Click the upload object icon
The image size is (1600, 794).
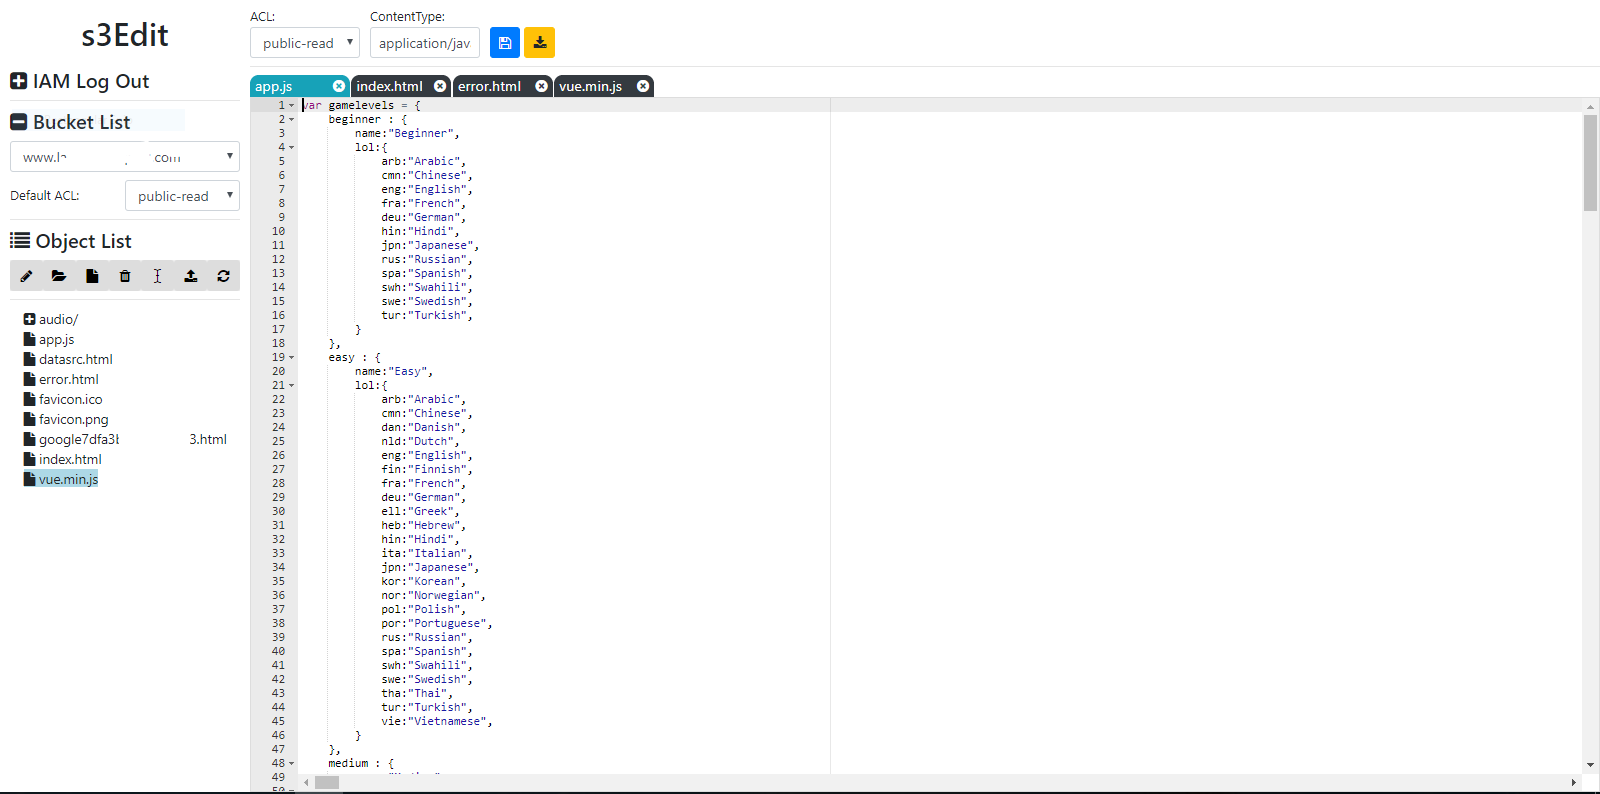point(191,276)
